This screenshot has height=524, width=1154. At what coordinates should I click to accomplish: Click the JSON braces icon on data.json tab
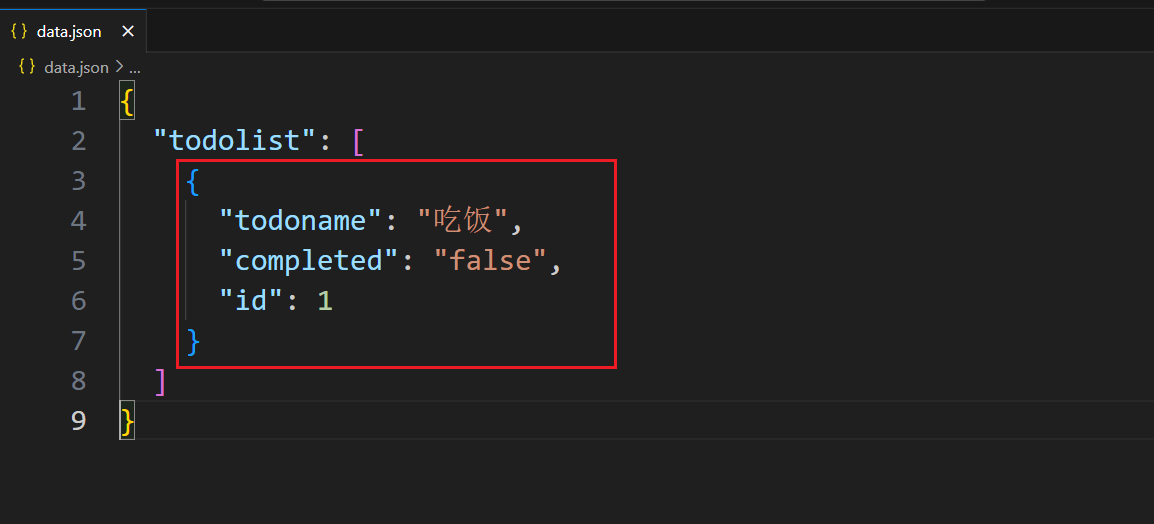pos(18,32)
